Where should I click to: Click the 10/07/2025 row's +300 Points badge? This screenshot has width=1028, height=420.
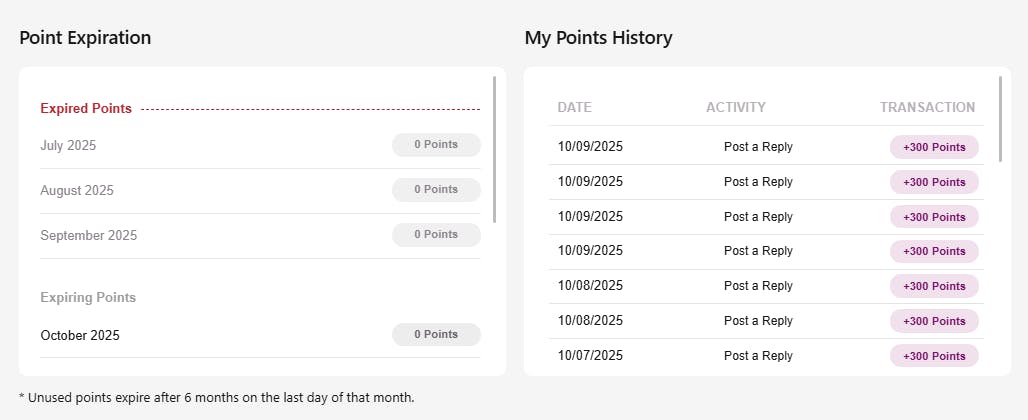point(934,356)
